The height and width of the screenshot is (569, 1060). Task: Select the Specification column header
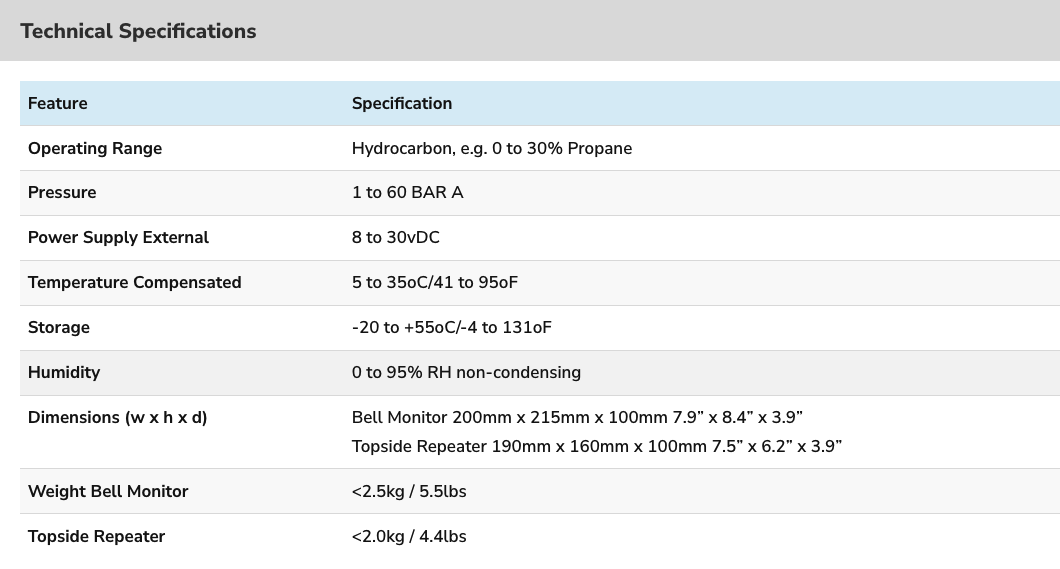(402, 103)
